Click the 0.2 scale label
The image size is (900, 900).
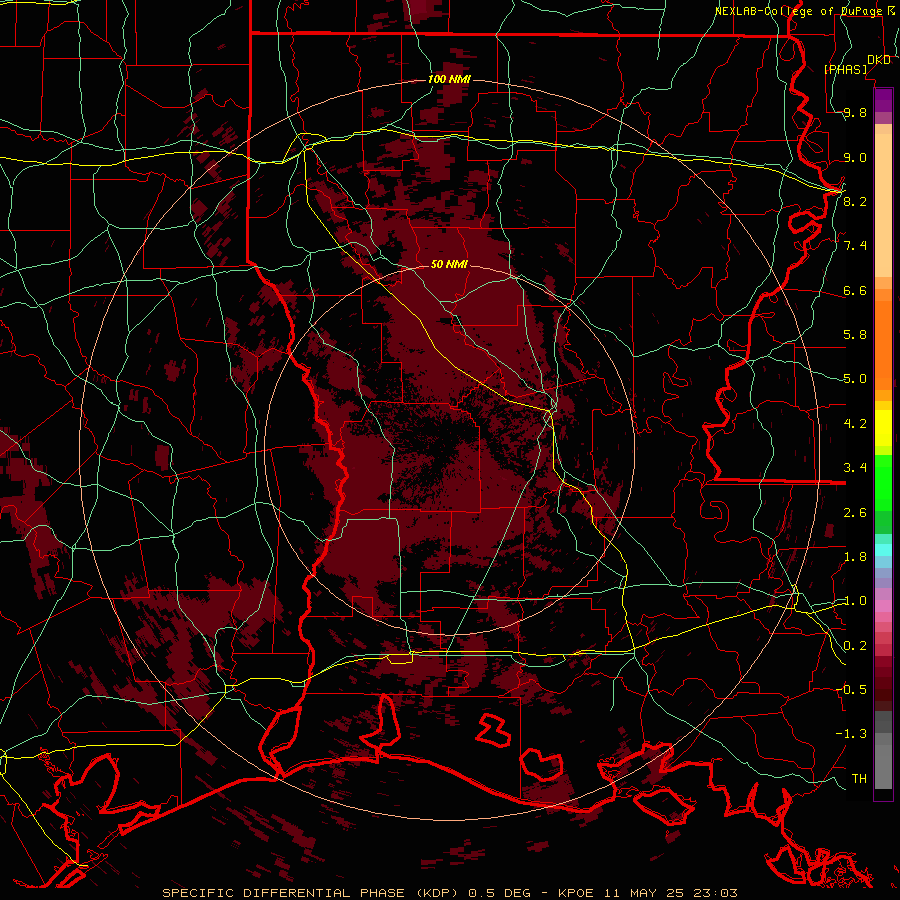click(x=855, y=646)
